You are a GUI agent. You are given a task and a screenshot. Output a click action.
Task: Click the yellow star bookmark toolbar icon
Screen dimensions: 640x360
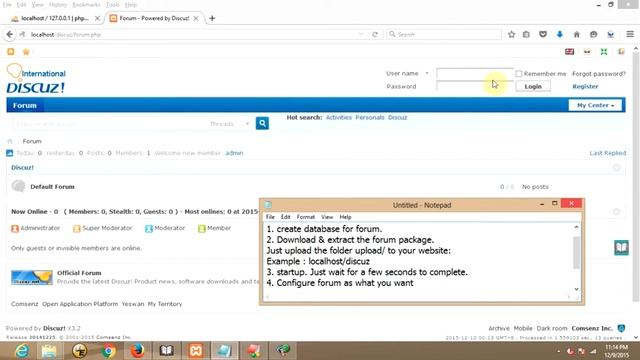pos(26,52)
